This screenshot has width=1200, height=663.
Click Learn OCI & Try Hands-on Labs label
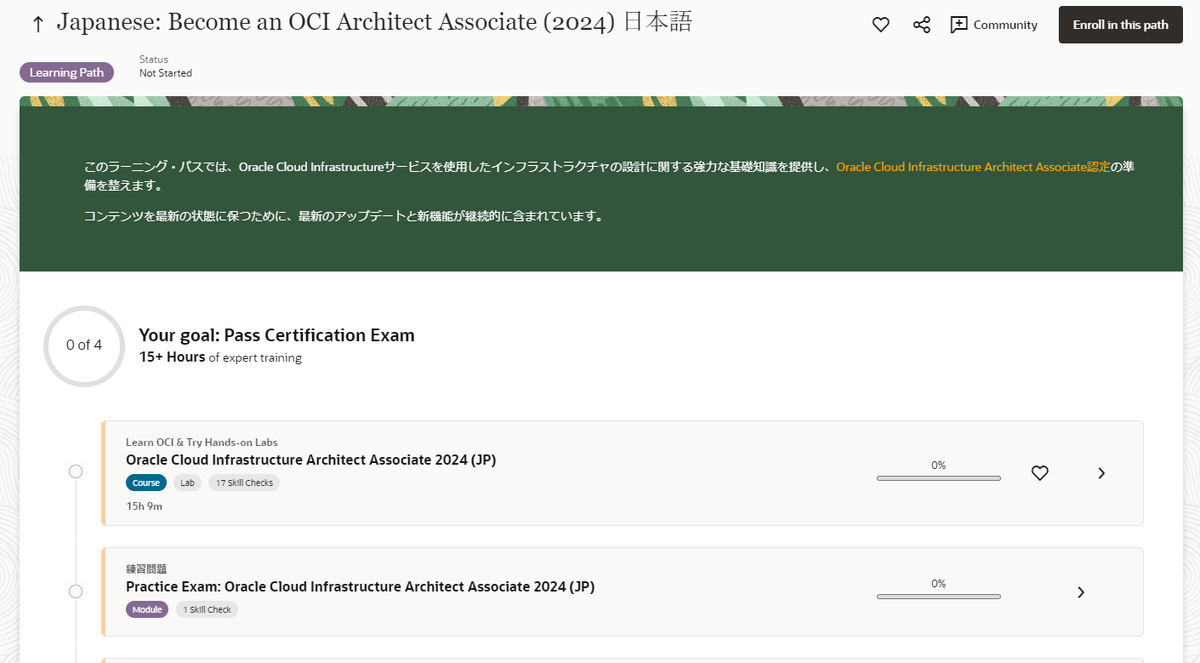tap(202, 442)
